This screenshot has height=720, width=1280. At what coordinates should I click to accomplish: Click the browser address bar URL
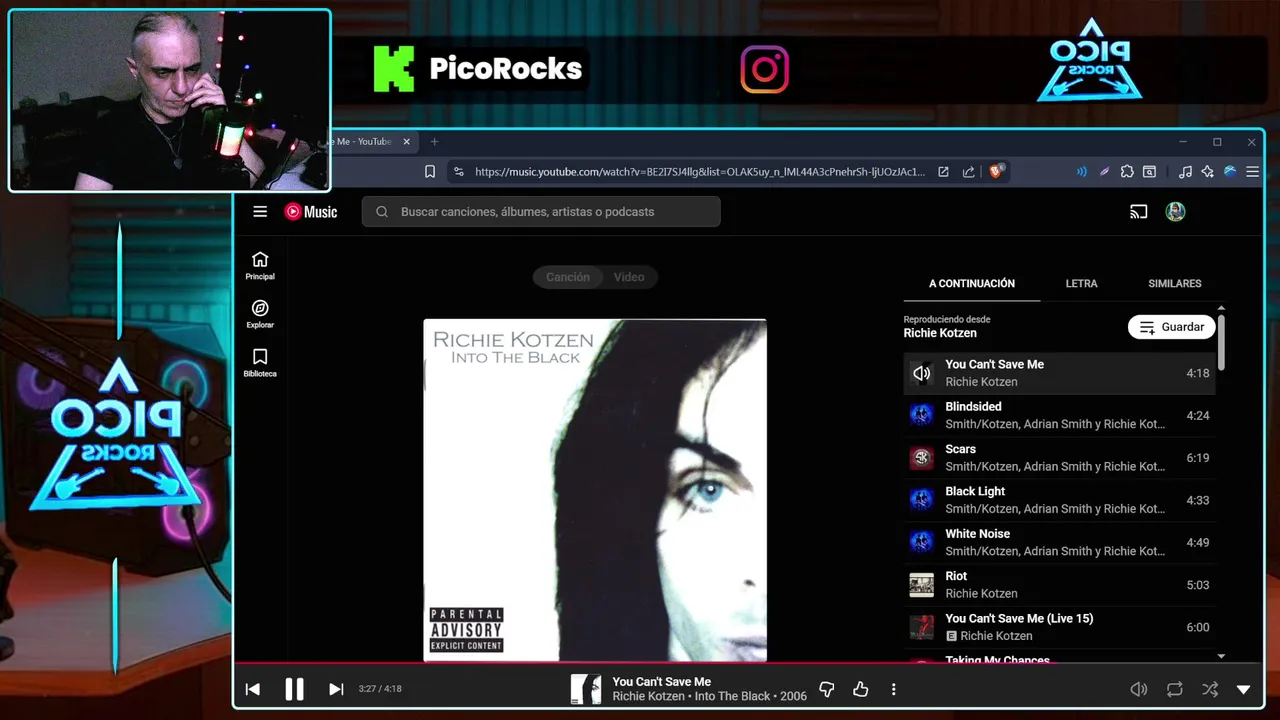[x=699, y=172]
